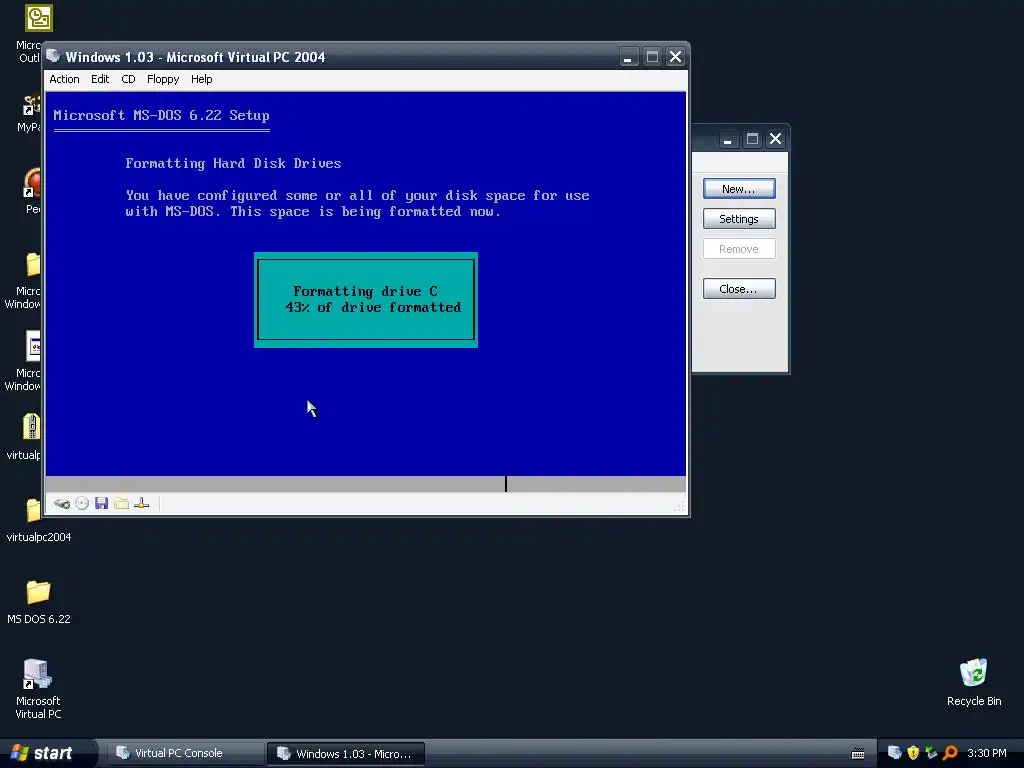
Task: Open the Help menu
Action: click(x=201, y=79)
